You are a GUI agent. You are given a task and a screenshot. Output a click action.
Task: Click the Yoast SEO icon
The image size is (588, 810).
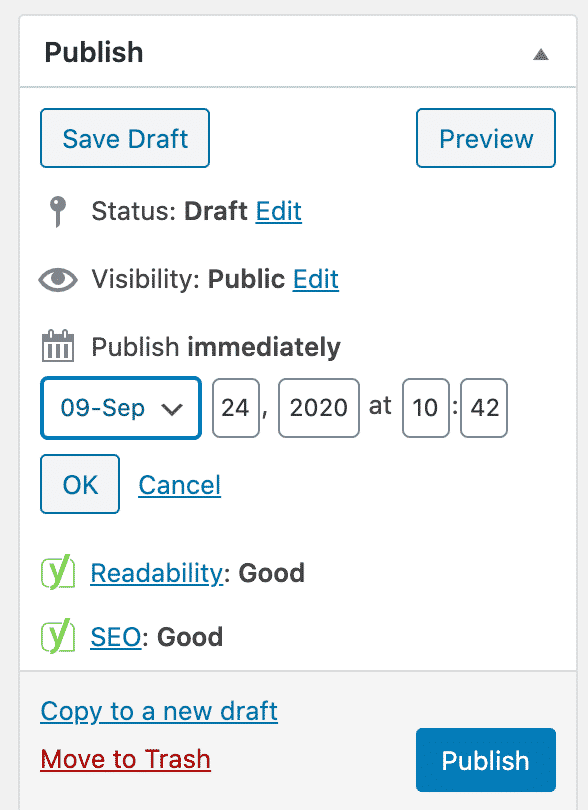58,636
